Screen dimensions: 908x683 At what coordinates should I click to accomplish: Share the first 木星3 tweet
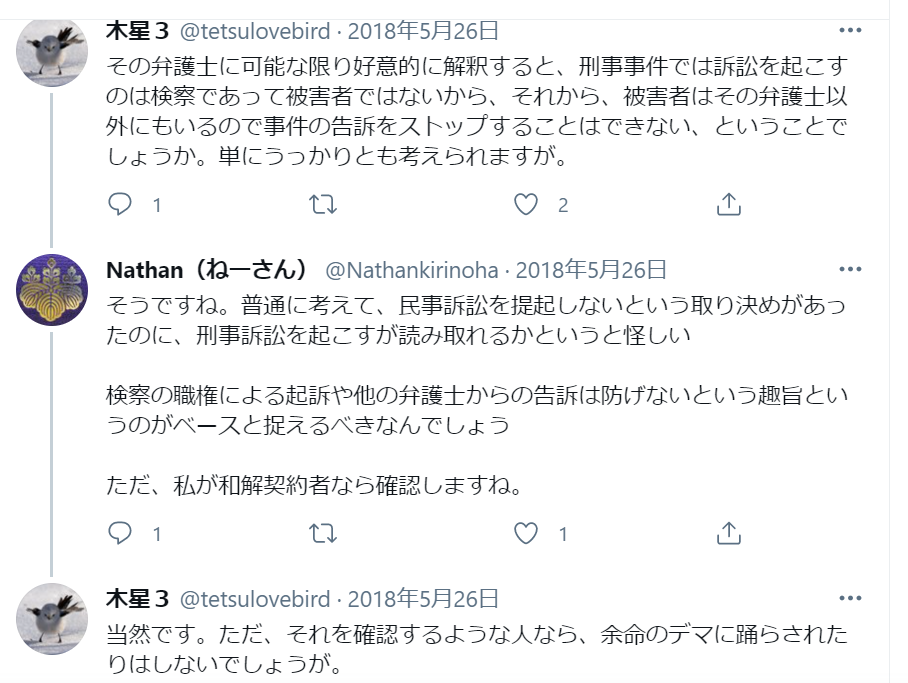coord(729,205)
